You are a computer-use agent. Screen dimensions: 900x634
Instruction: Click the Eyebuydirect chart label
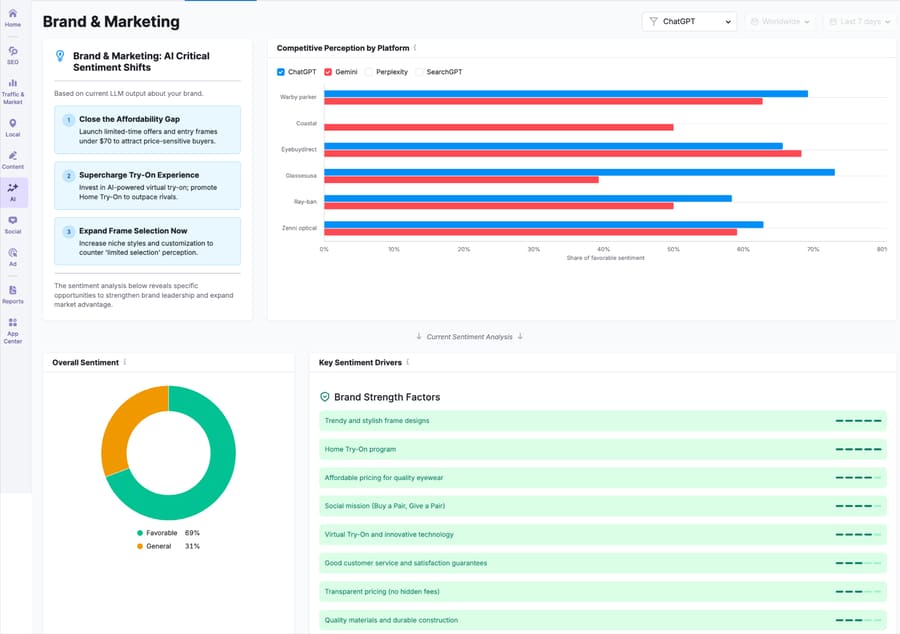point(298,149)
